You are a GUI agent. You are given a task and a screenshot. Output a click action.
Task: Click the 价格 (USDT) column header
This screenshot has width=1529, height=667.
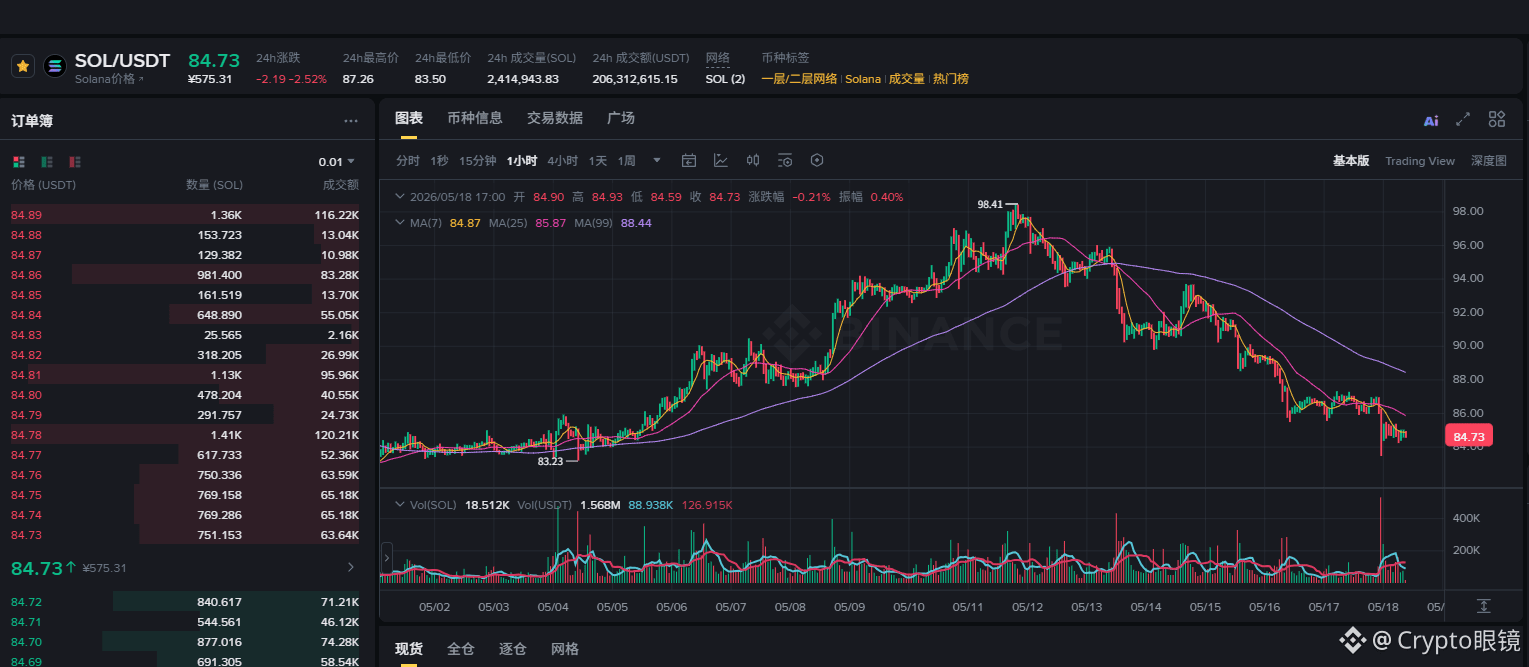point(43,185)
